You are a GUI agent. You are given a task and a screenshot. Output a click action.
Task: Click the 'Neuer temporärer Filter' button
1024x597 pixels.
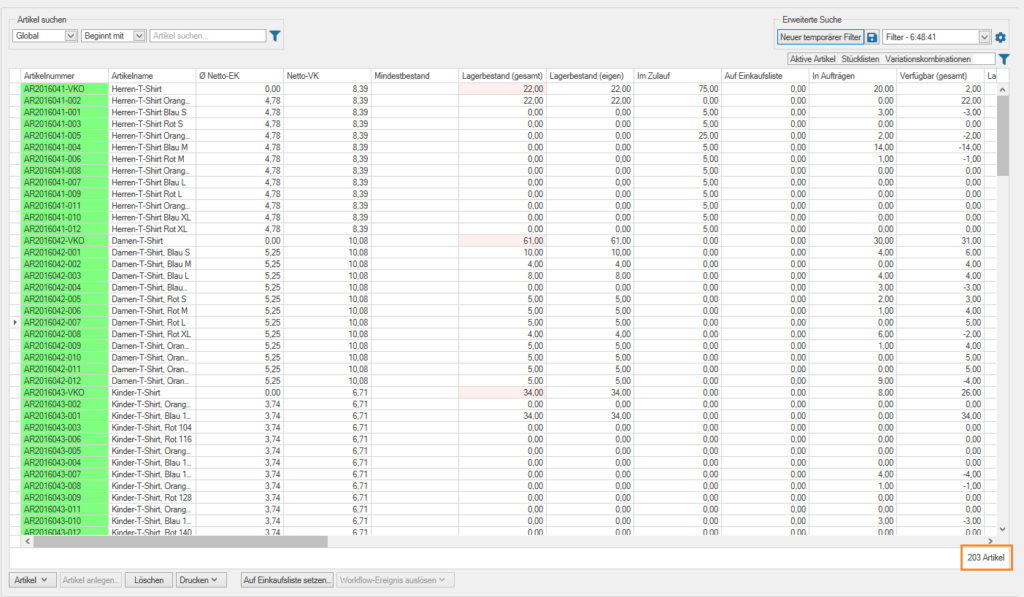(820, 37)
